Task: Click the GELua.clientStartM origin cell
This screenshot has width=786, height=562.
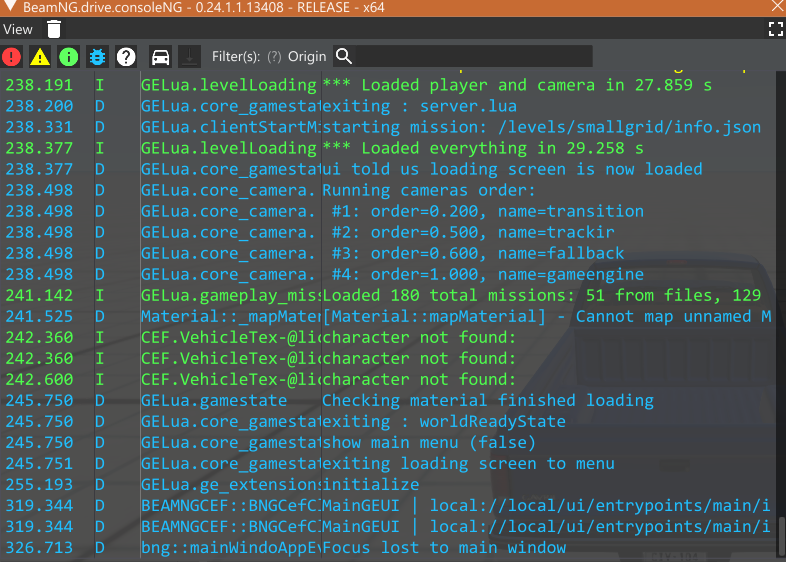Action: pos(231,127)
